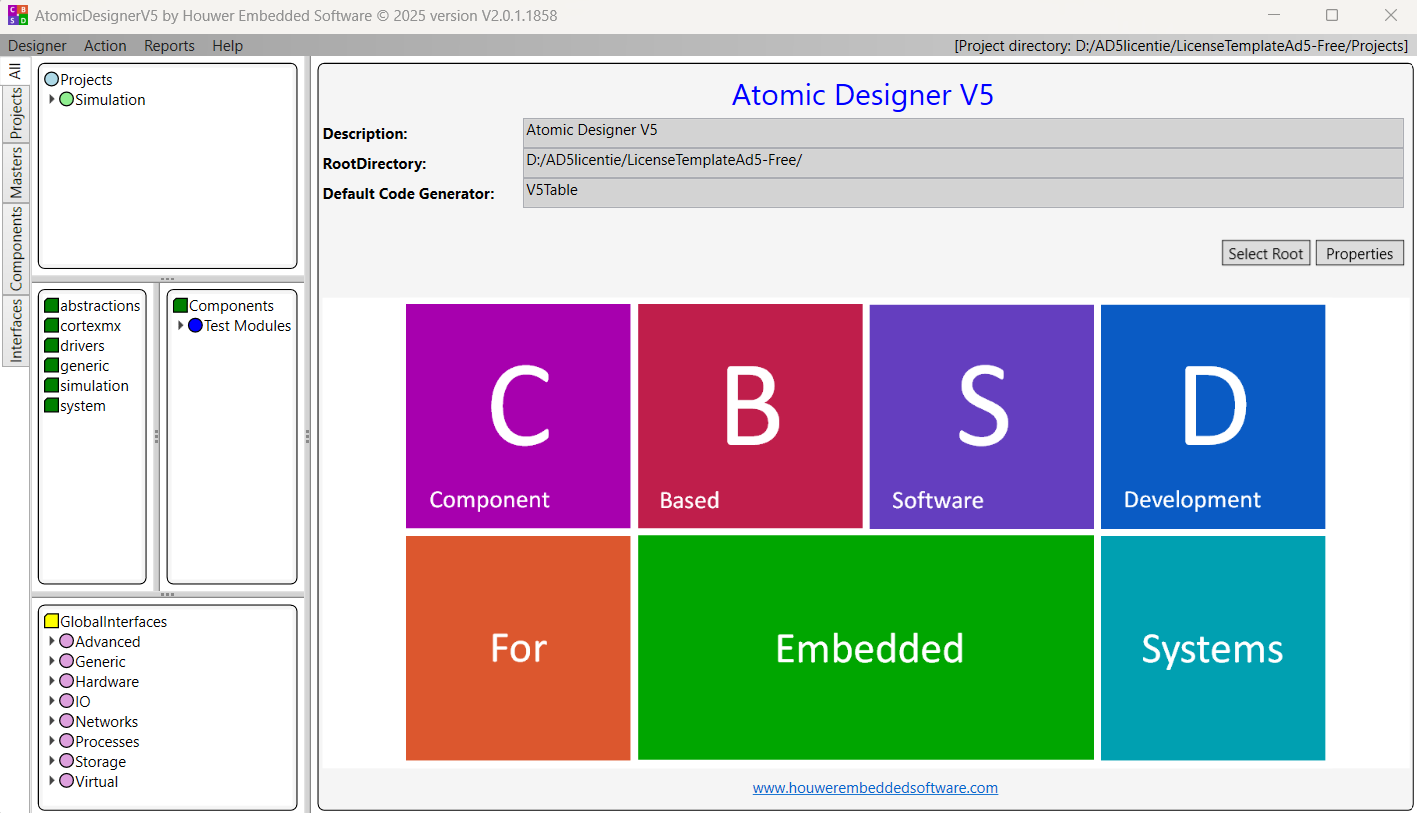The width and height of the screenshot is (1417, 813).
Task: Click the yellow GlobalInterfaces folder icon
Action: click(52, 622)
